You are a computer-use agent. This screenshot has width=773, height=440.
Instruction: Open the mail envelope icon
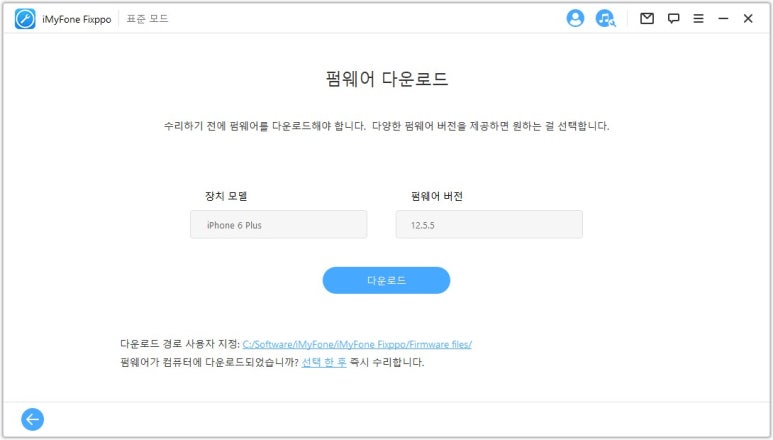[x=647, y=19]
